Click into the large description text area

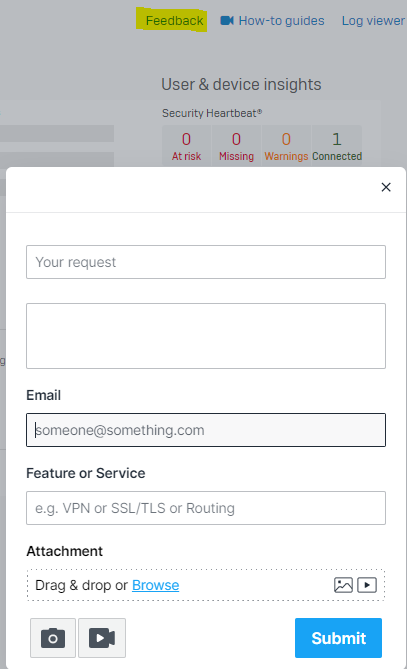(206, 336)
